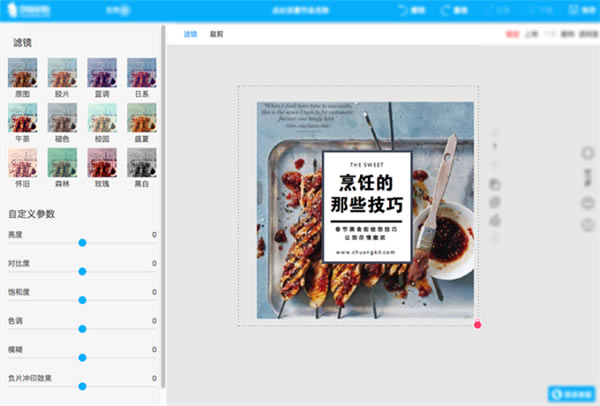Apply the 日系 filter thumbnail
600x406 pixels.
142,73
